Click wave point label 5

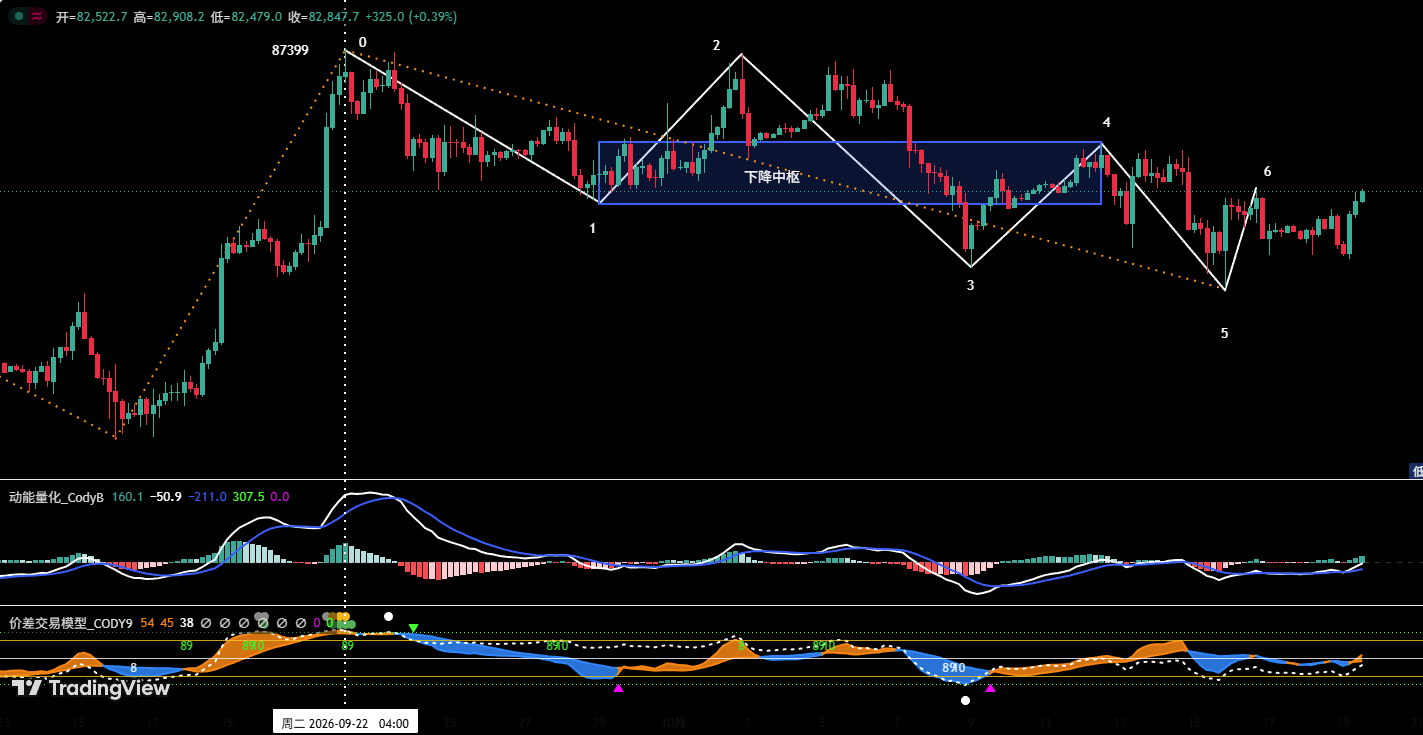pos(1224,333)
